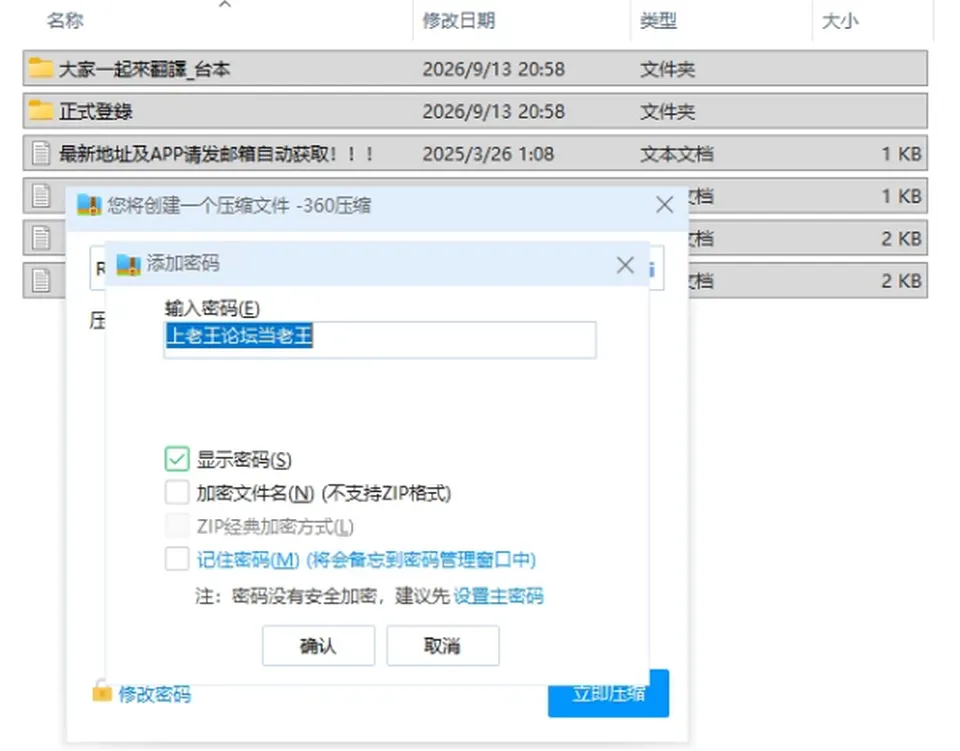Sort files by the 名称 column header
The width and height of the screenshot is (960, 751).
65,21
